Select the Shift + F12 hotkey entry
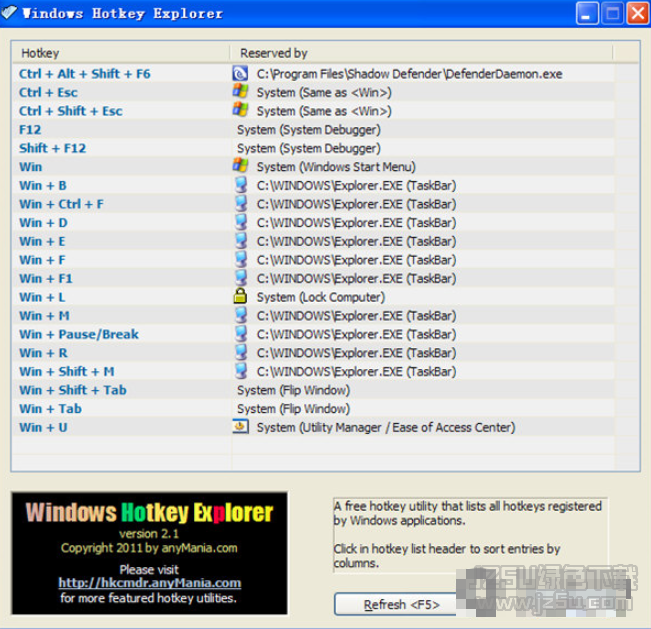 (x=52, y=148)
